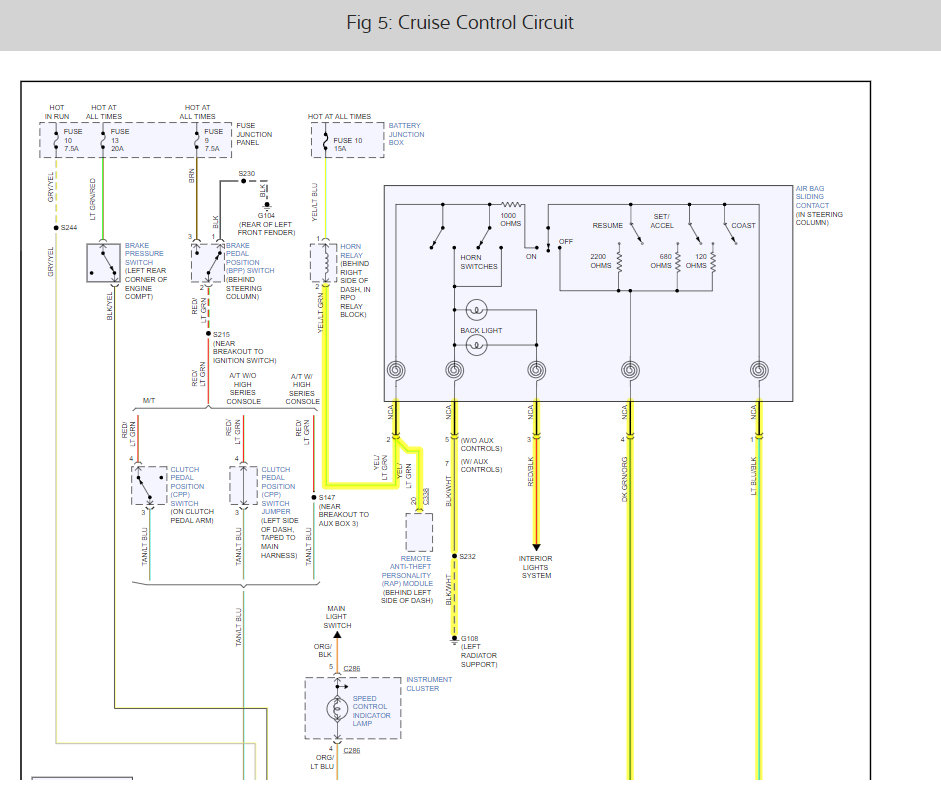Click the Instrument Cluster label
The height and width of the screenshot is (804, 941).
(x=429, y=684)
